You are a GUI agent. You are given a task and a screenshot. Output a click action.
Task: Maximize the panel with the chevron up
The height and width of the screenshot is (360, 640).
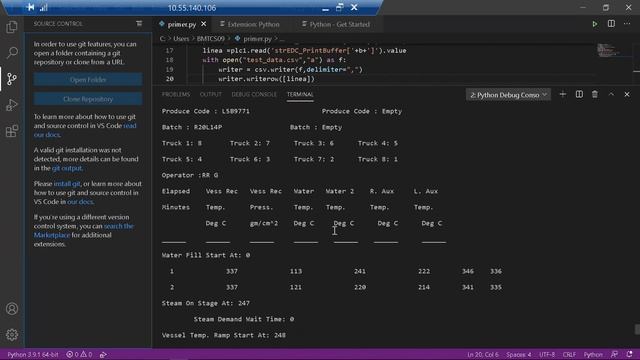coord(611,94)
